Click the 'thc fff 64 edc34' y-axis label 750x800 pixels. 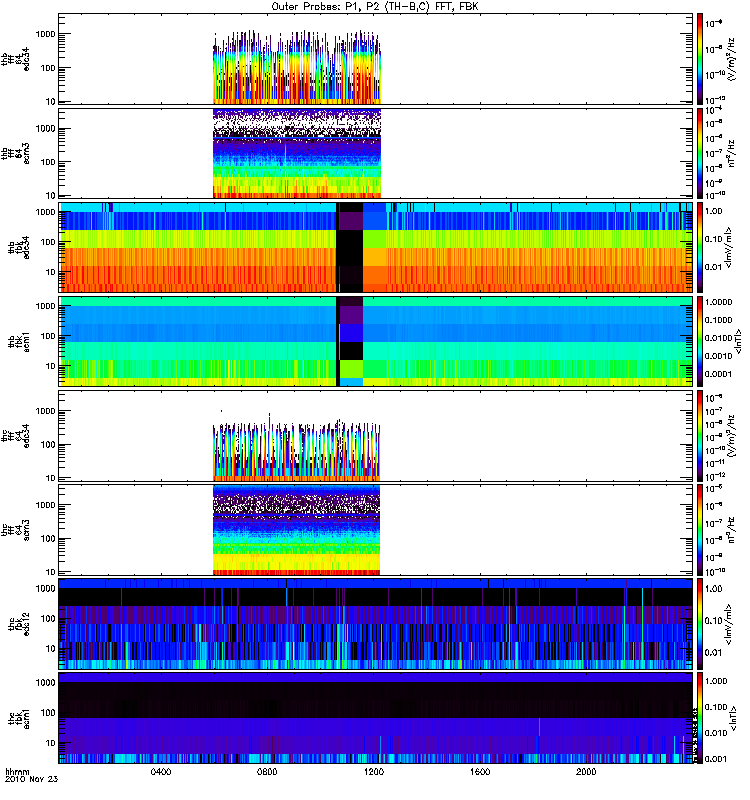pyautogui.click(x=15, y=436)
